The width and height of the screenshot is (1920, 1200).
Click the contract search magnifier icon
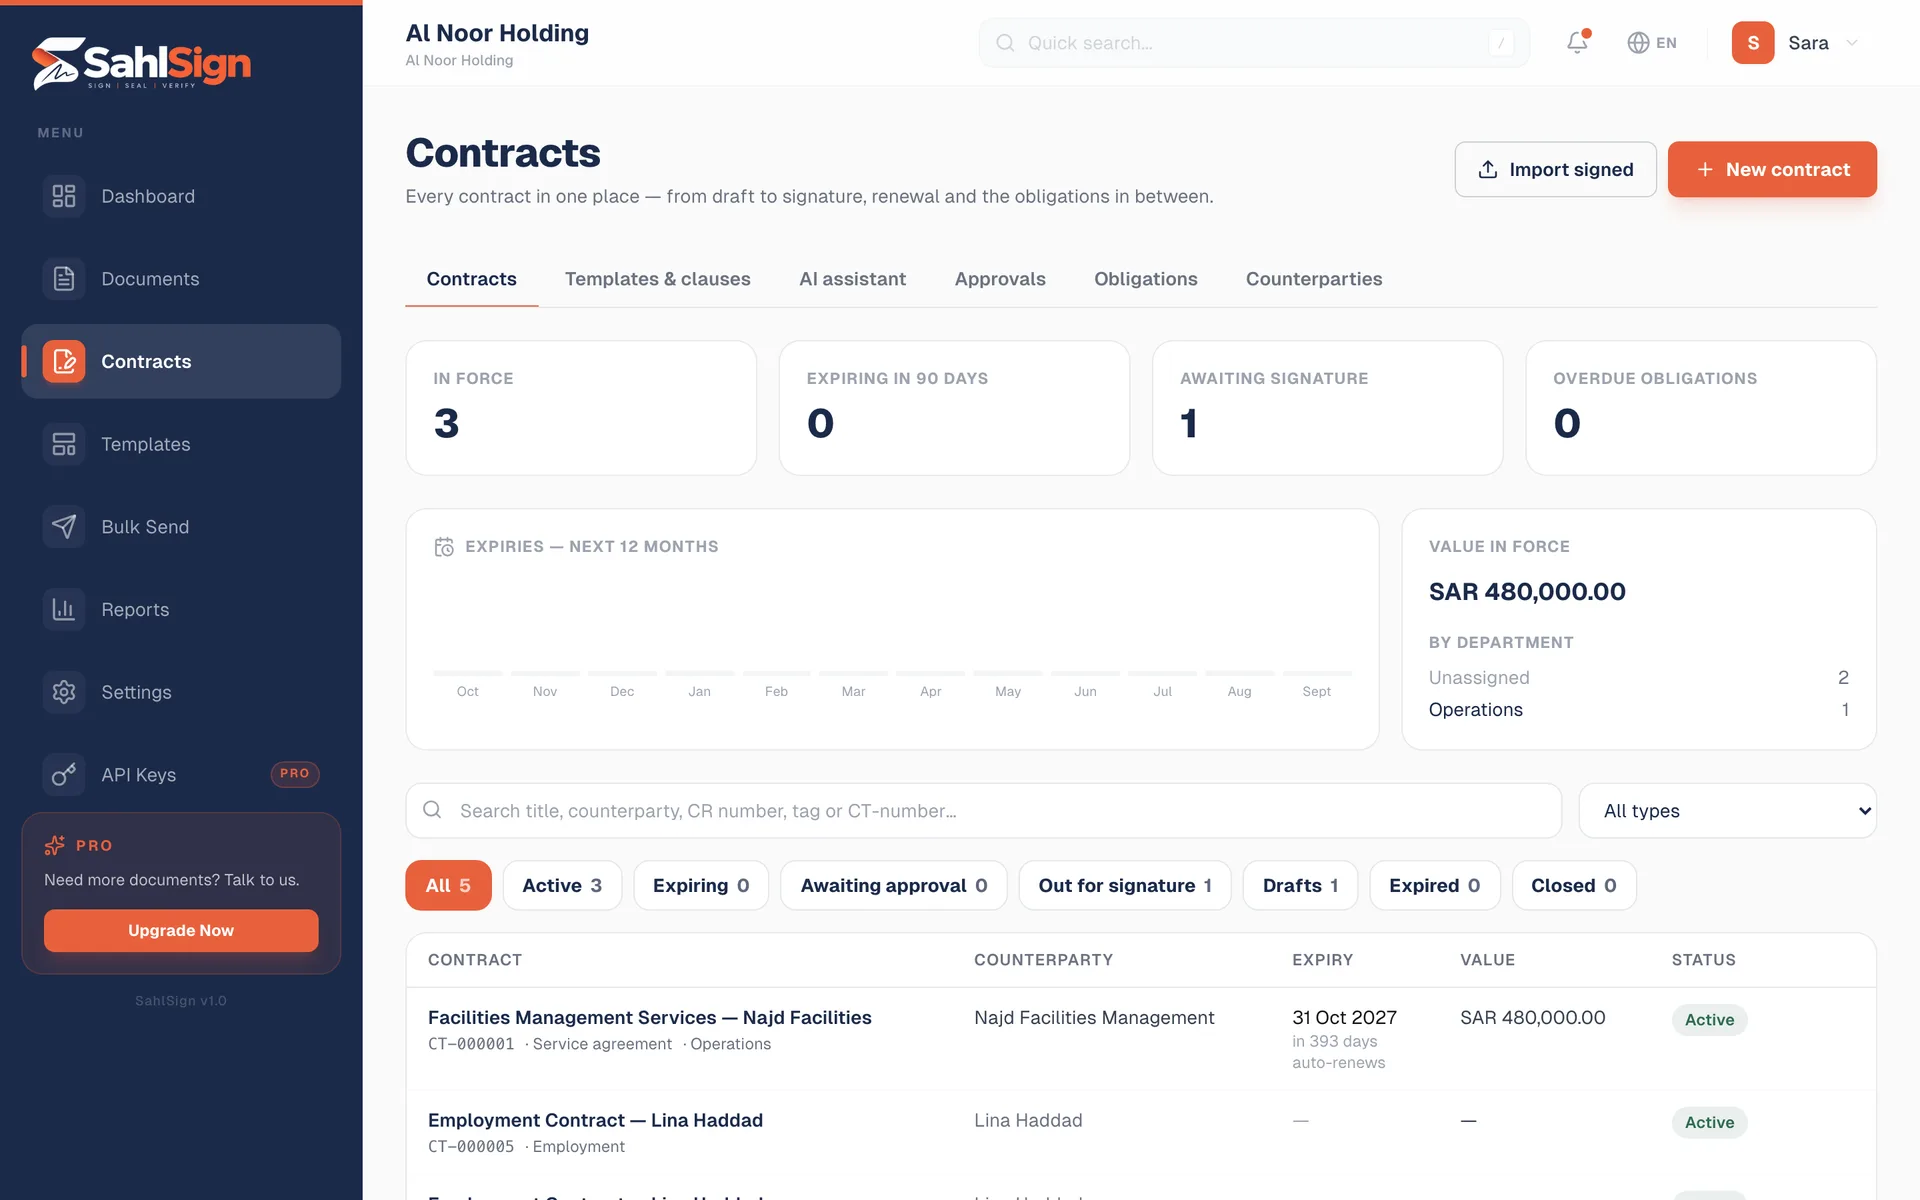432,810
